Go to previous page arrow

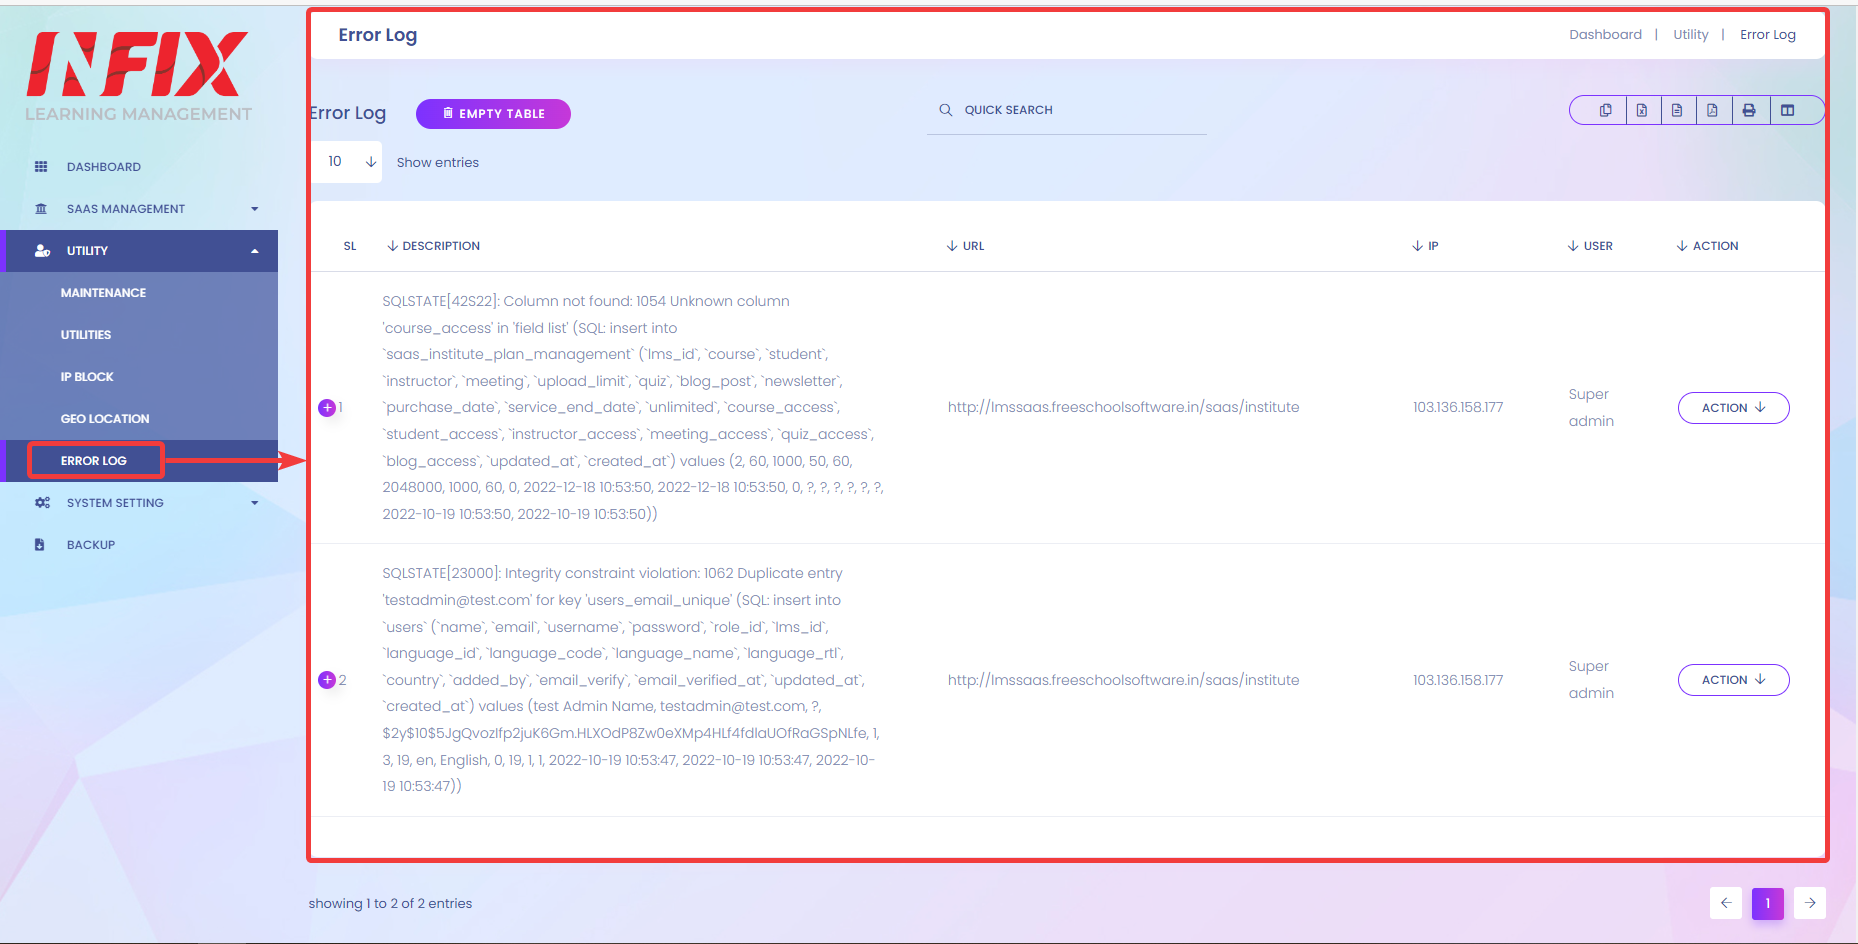pos(1726,903)
